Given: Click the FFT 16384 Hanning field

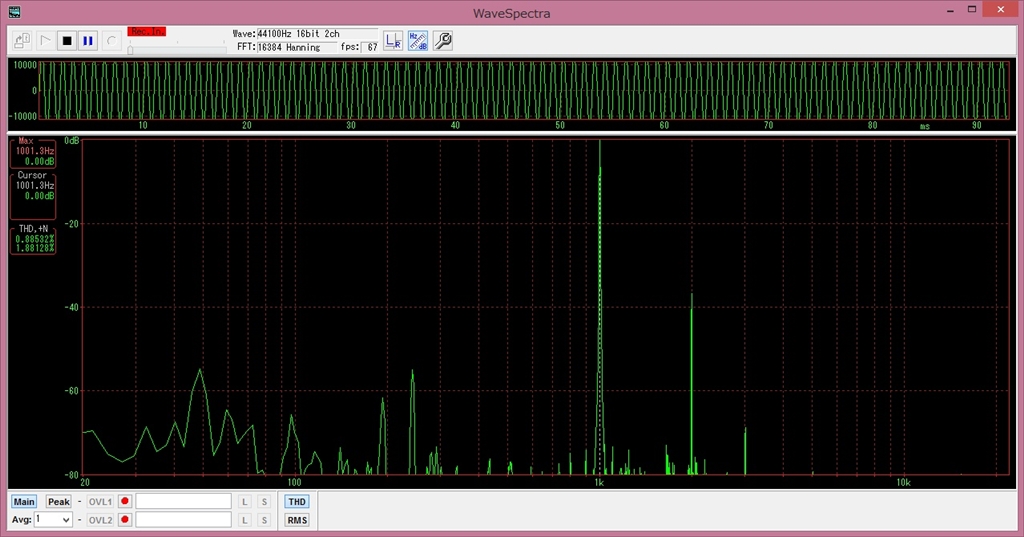Looking at the screenshot, I should [x=296, y=47].
